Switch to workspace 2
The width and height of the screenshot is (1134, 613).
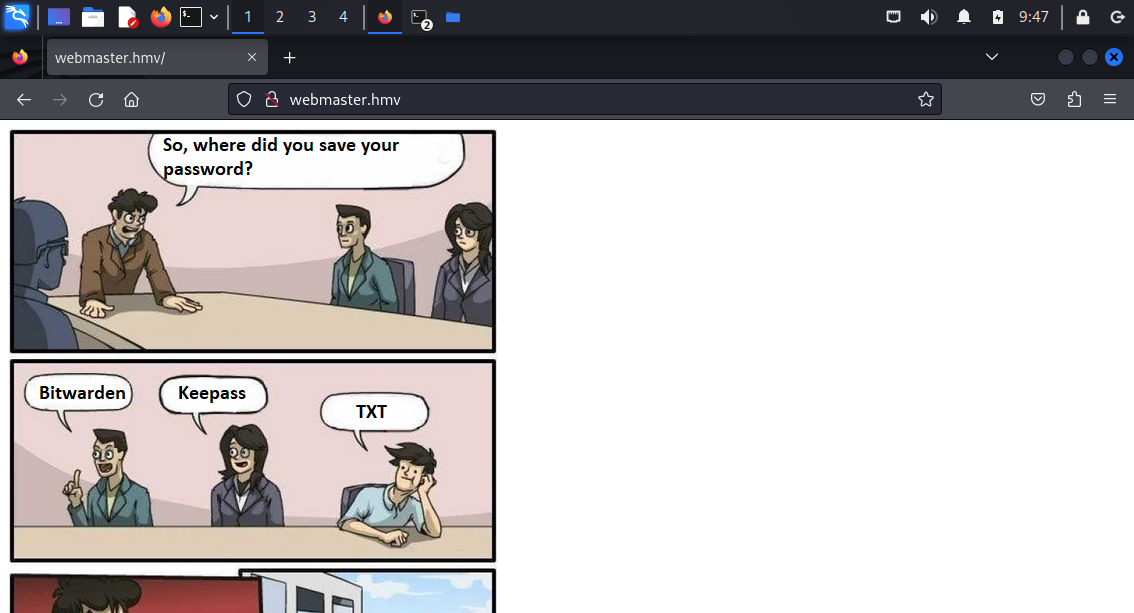click(280, 17)
